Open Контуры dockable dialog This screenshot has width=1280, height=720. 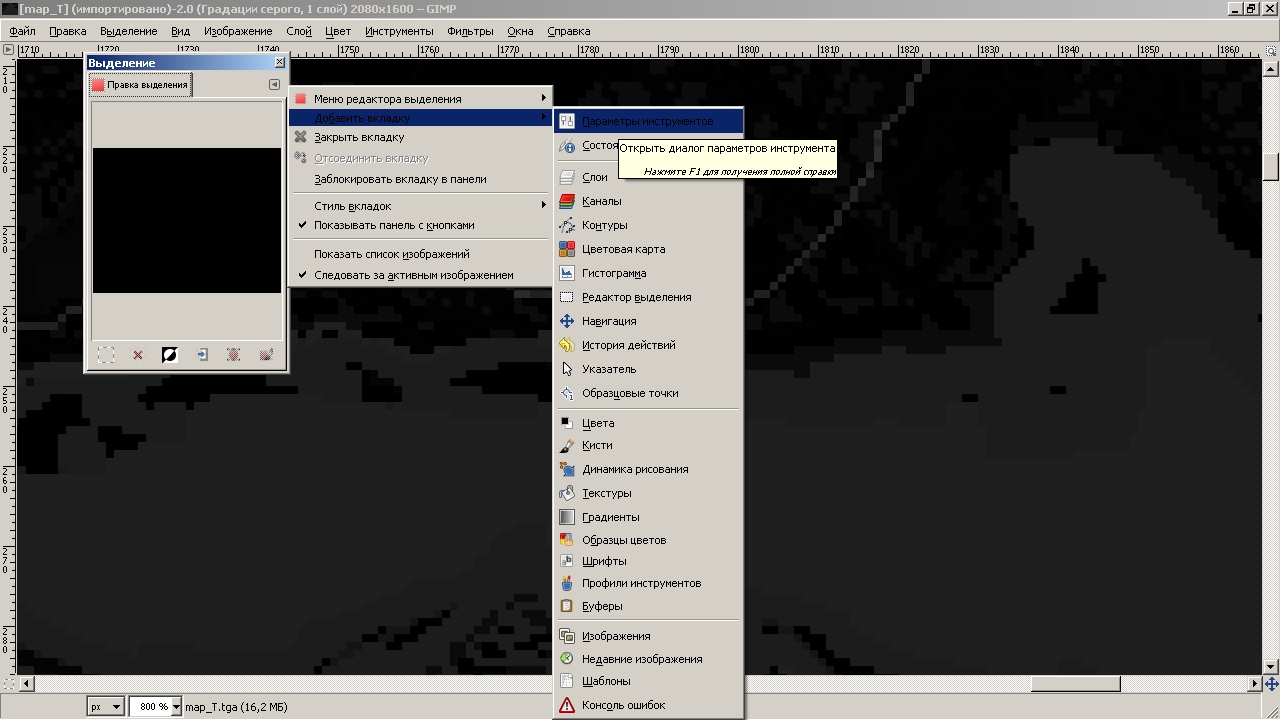tap(649, 225)
